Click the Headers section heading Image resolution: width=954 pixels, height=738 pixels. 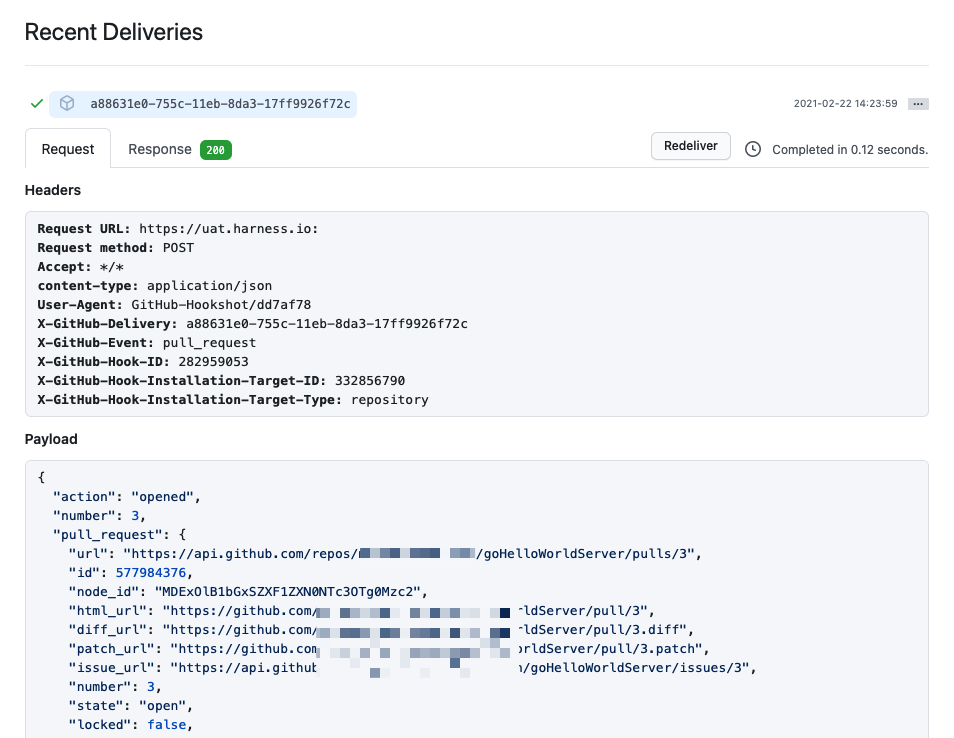click(53, 190)
